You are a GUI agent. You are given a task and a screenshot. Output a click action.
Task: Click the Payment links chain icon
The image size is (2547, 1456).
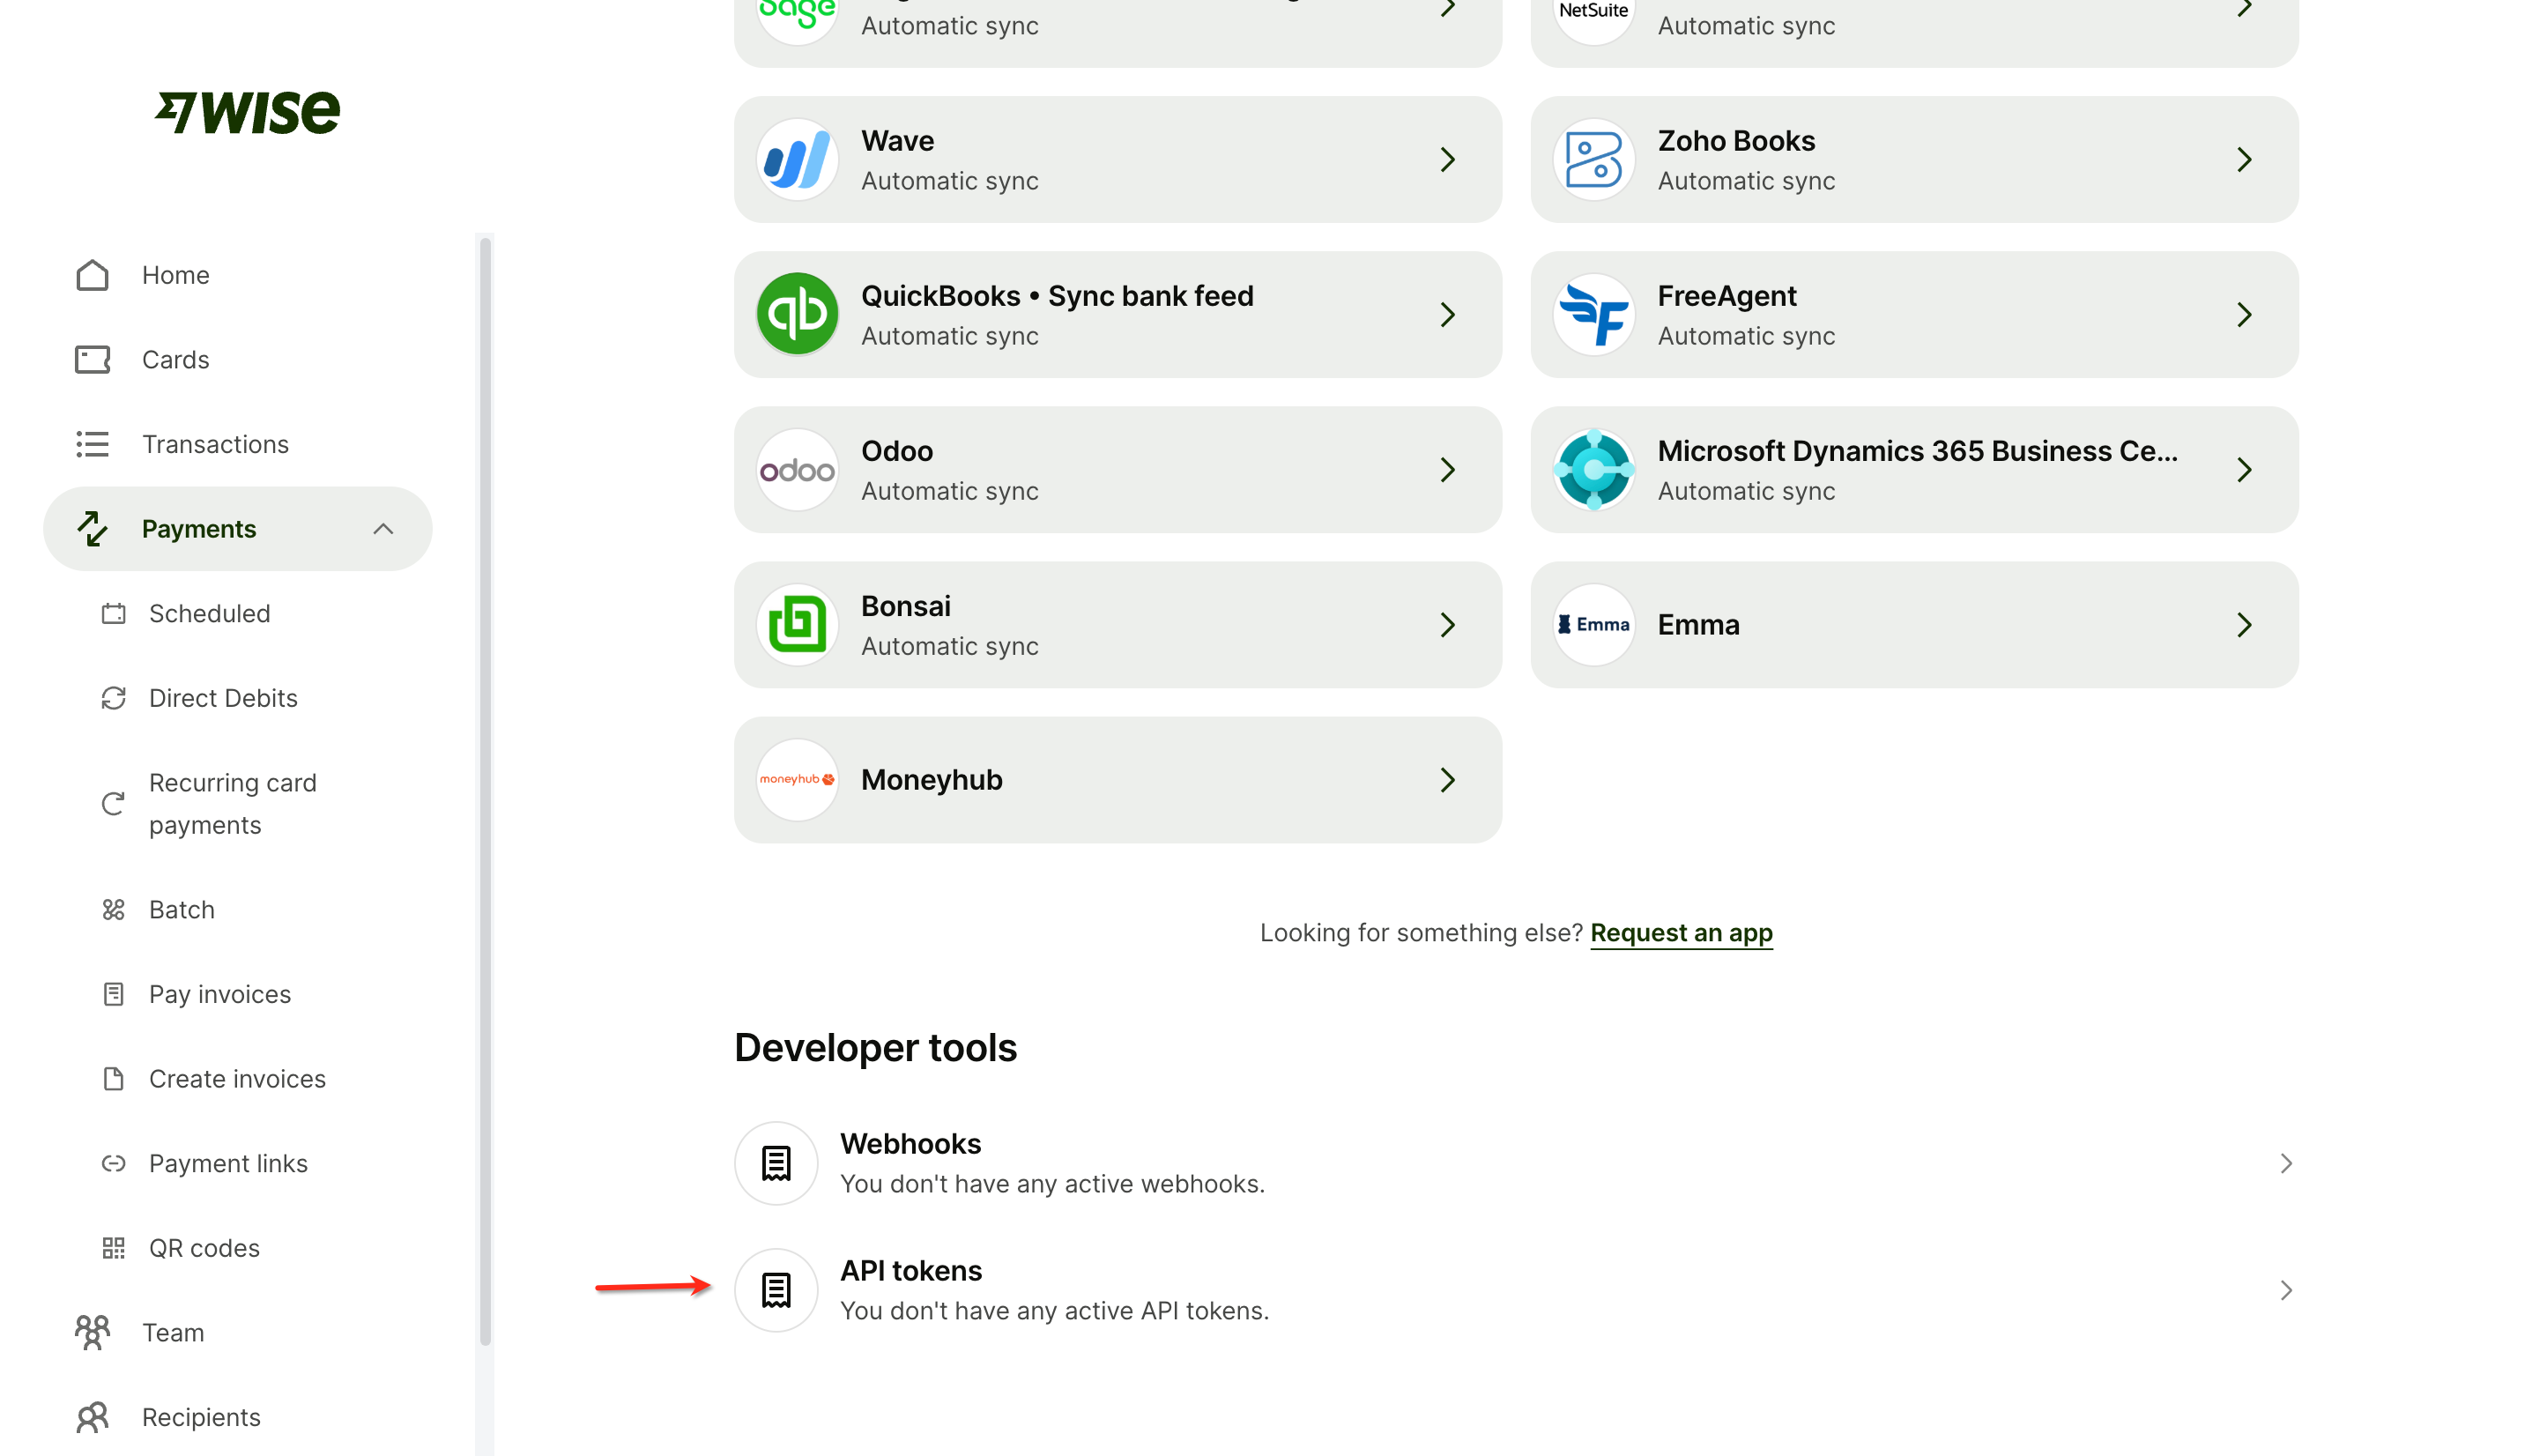click(114, 1163)
